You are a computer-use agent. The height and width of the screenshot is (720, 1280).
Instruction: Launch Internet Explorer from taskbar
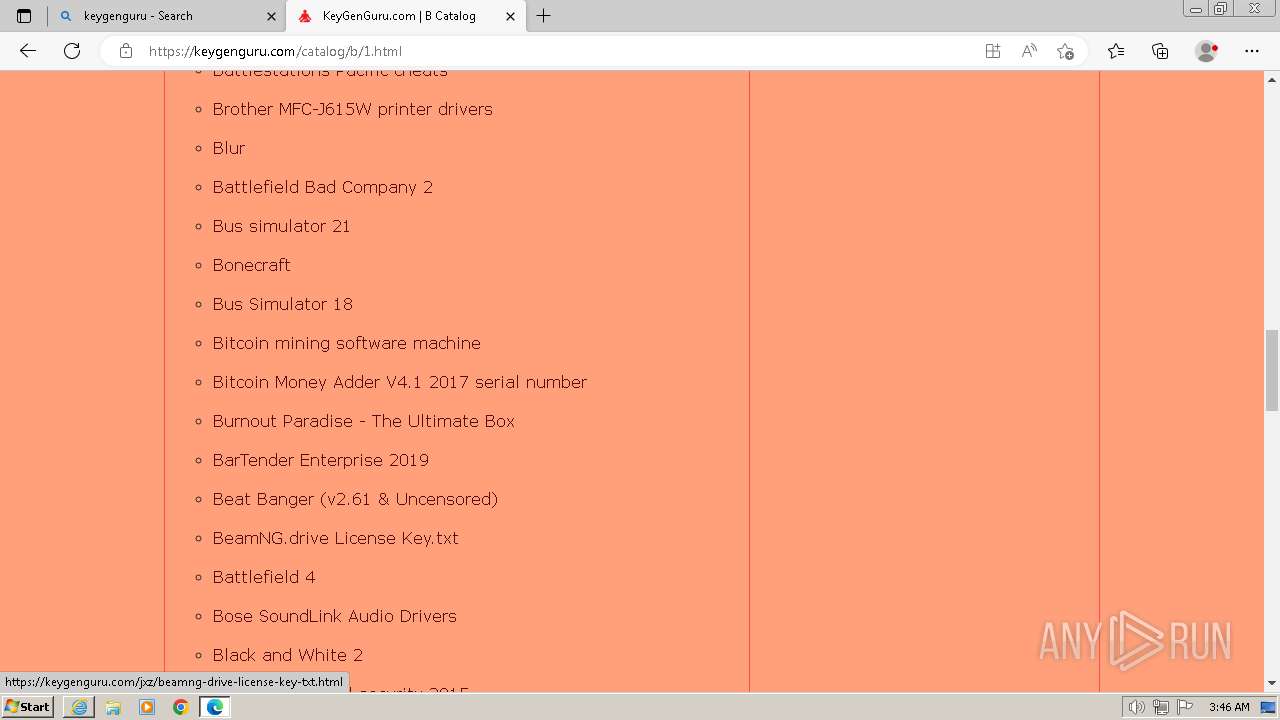[x=79, y=707]
